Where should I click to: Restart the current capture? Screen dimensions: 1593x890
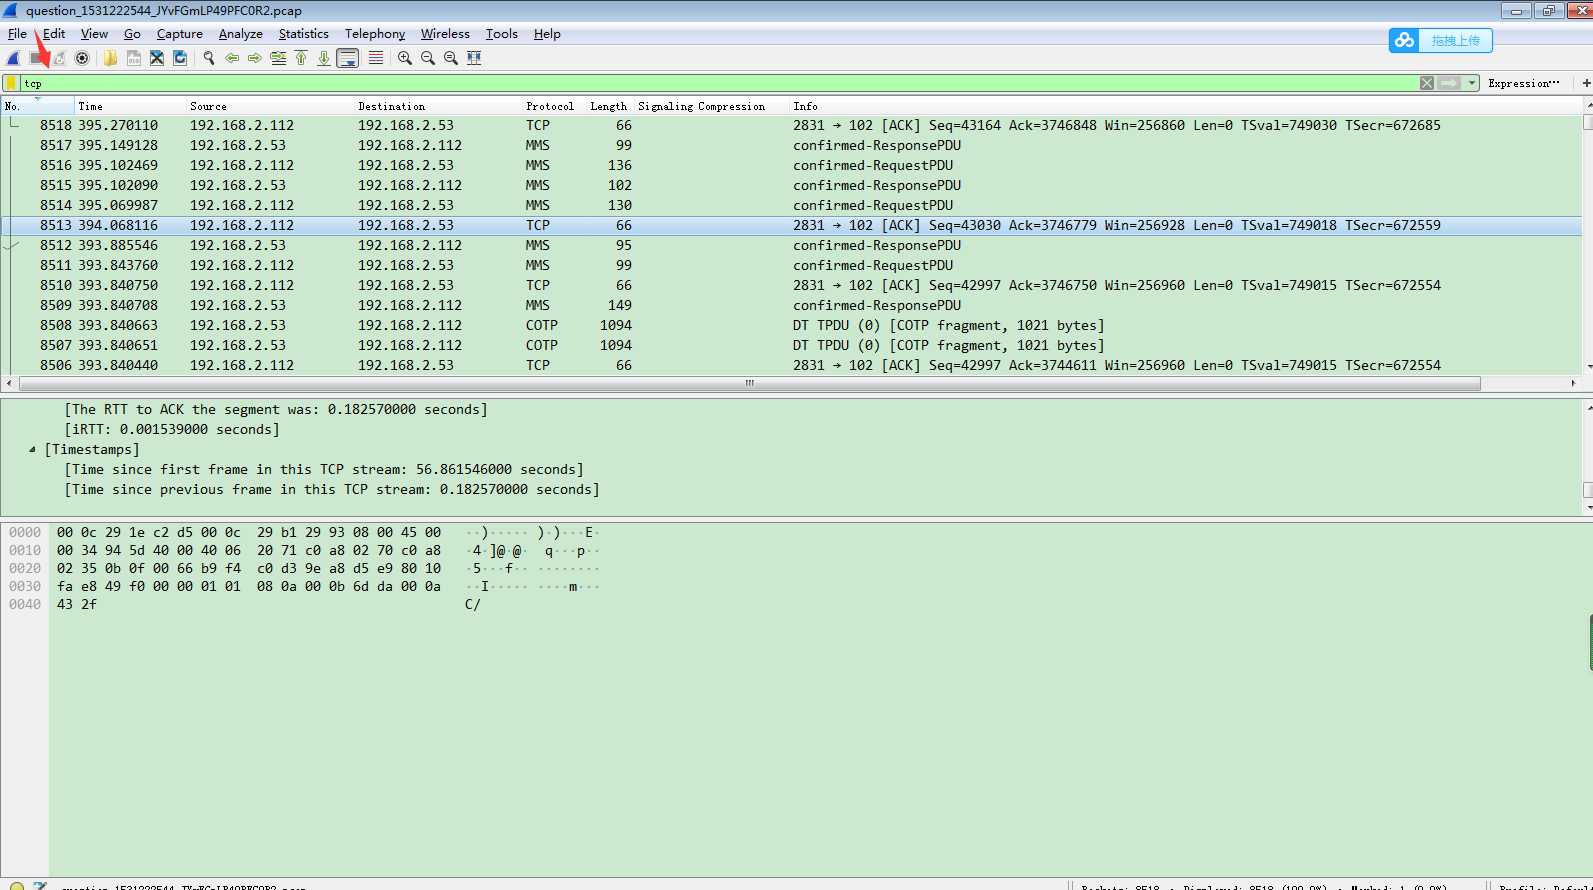coord(60,58)
